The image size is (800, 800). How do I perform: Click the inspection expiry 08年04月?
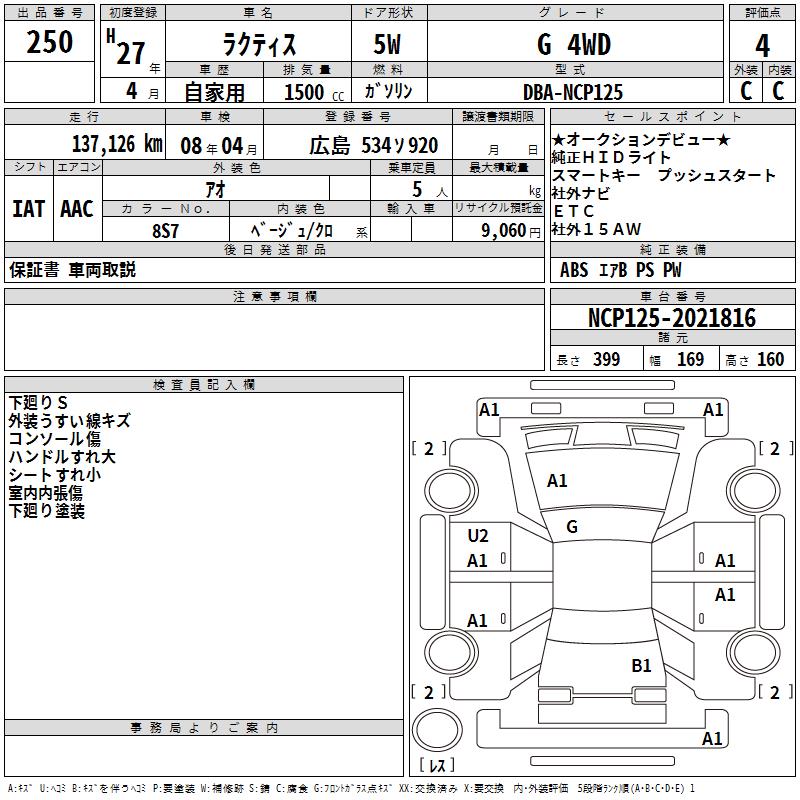(x=219, y=146)
